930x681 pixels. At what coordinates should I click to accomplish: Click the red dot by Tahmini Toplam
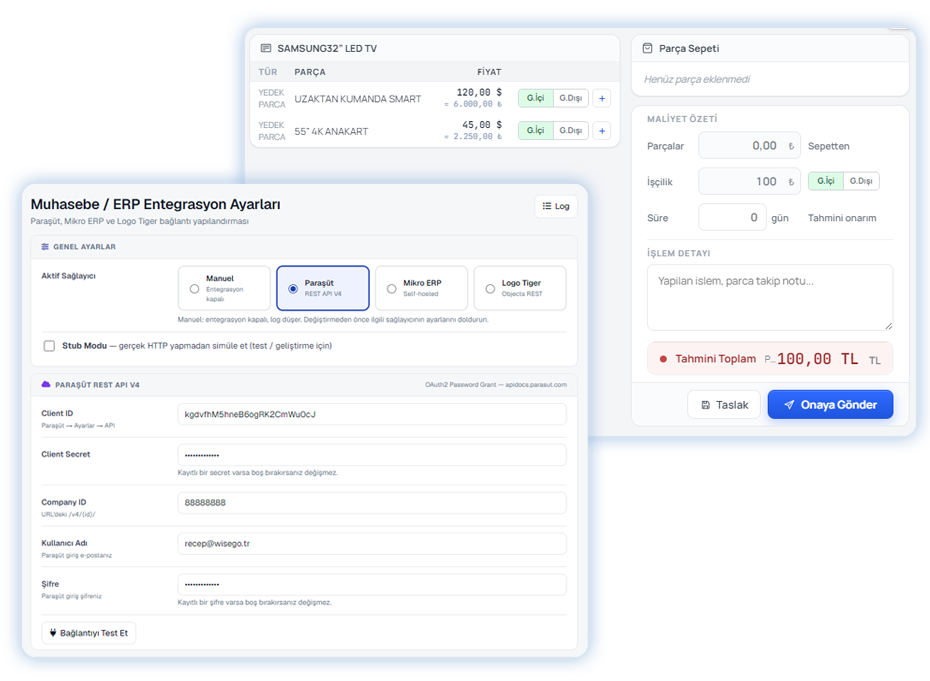click(663, 359)
